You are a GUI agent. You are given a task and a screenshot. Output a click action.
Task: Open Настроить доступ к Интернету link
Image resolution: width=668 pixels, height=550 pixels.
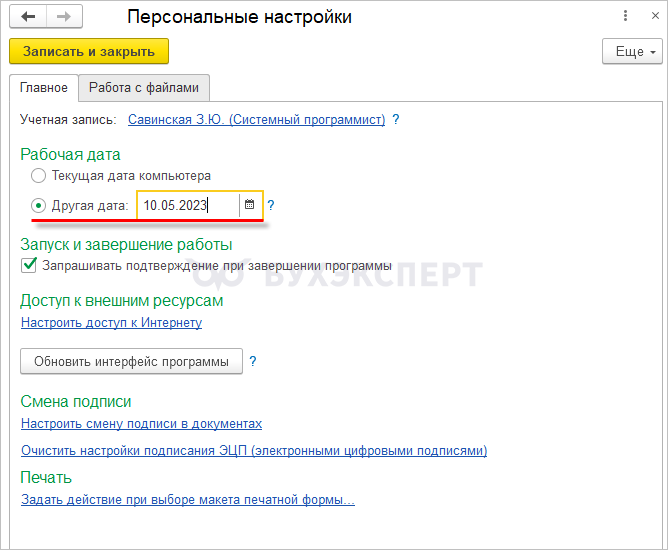(x=112, y=323)
